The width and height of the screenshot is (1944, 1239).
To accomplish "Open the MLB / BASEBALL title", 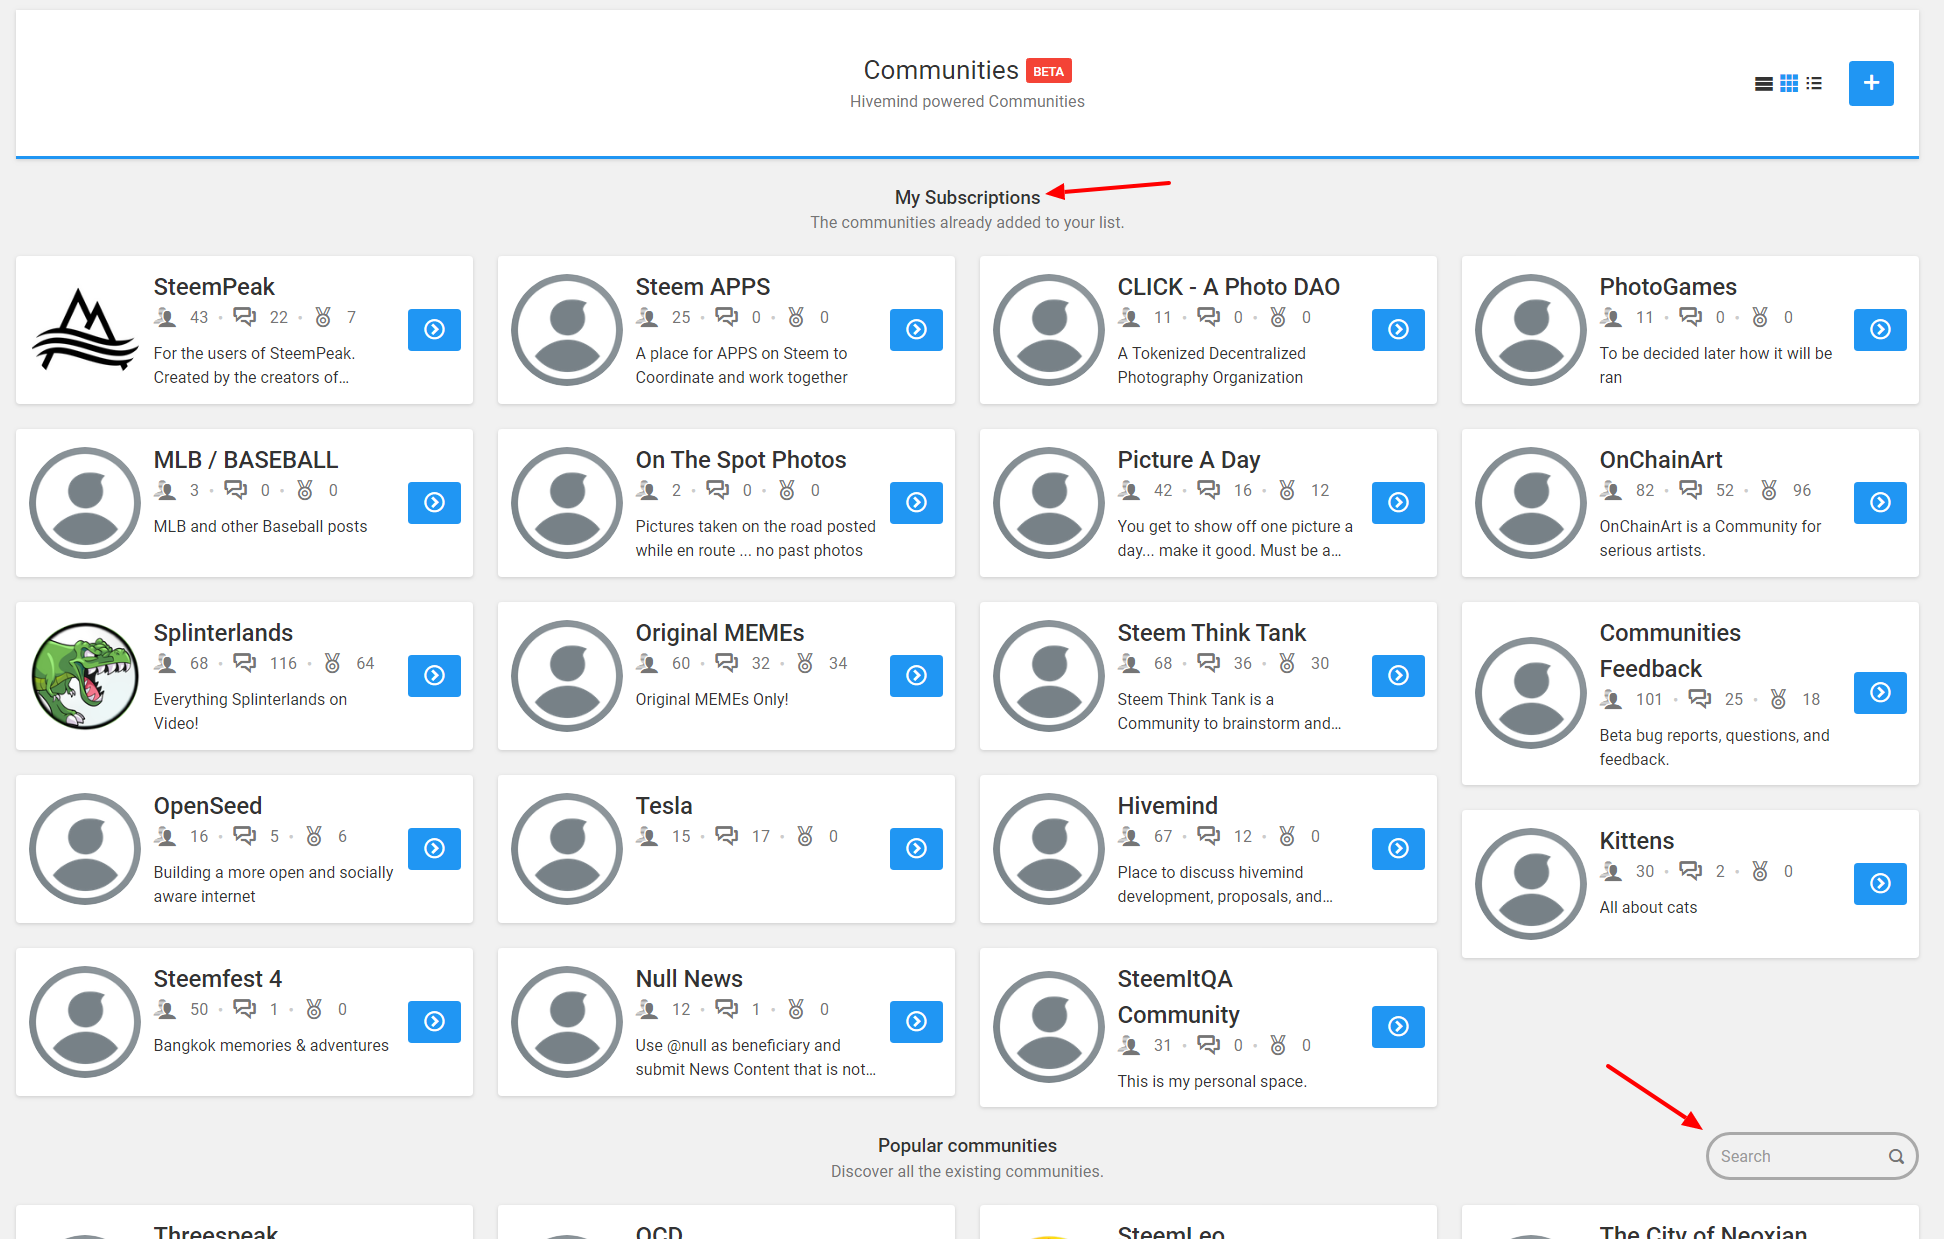I will coord(246,460).
